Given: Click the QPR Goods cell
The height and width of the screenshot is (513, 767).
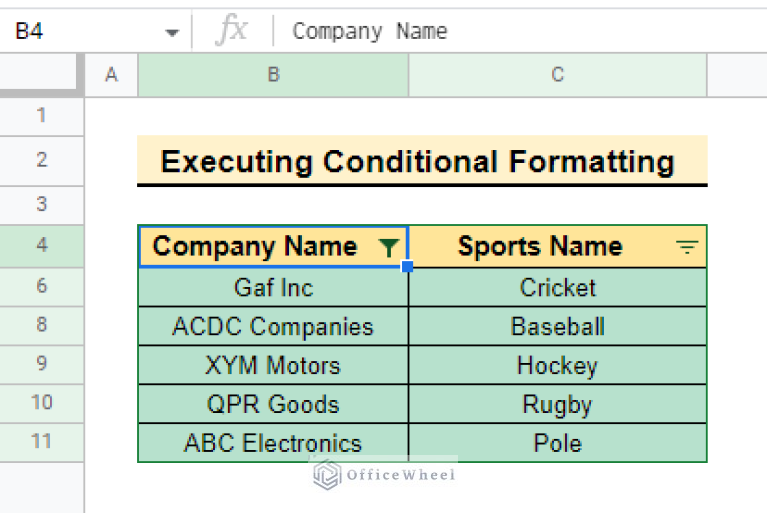Looking at the screenshot, I should pos(273,404).
